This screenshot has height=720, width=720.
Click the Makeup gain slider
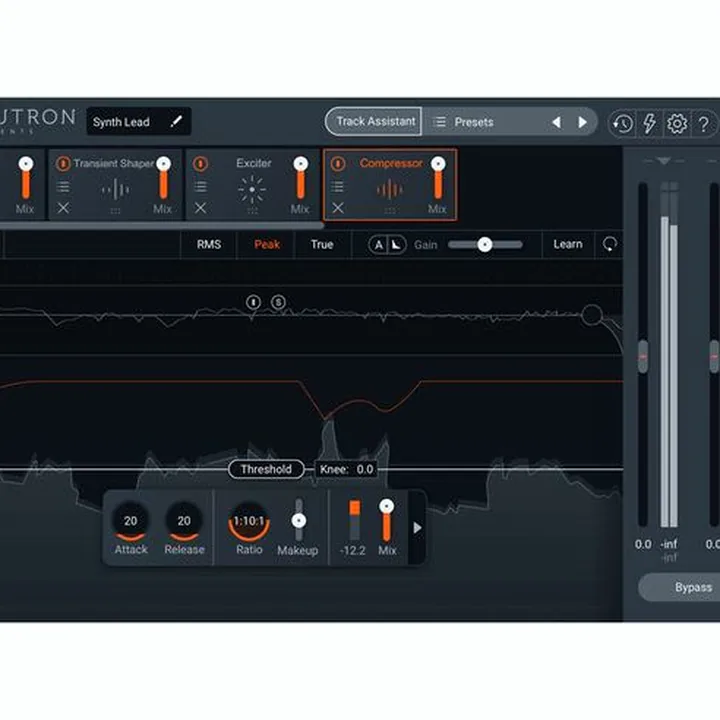pyautogui.click(x=299, y=520)
